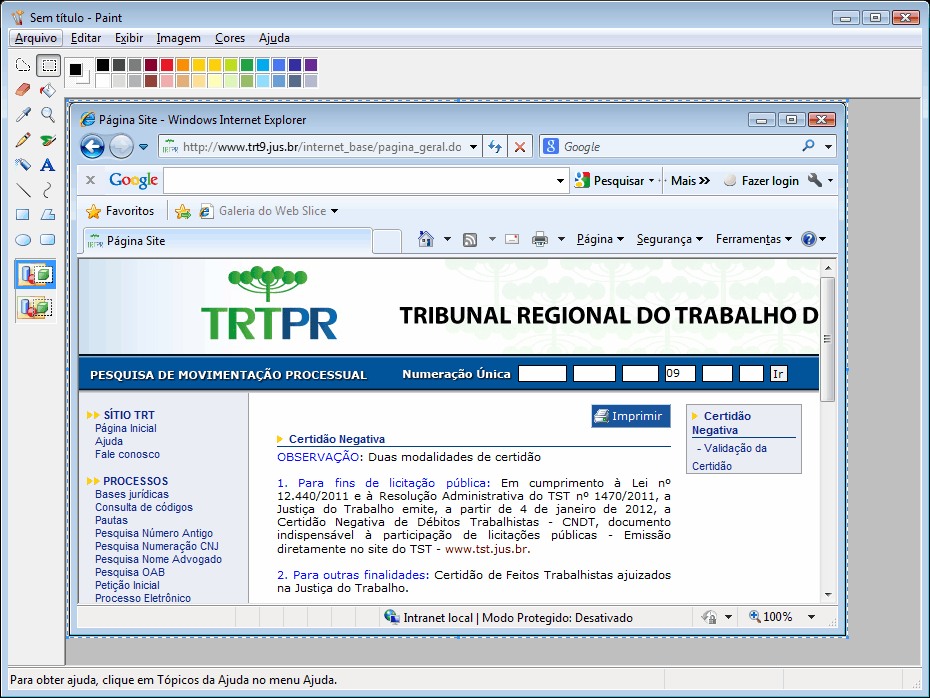This screenshot has height=698, width=930.
Task: Choose the Eraser tool
Action: pyautogui.click(x=23, y=90)
